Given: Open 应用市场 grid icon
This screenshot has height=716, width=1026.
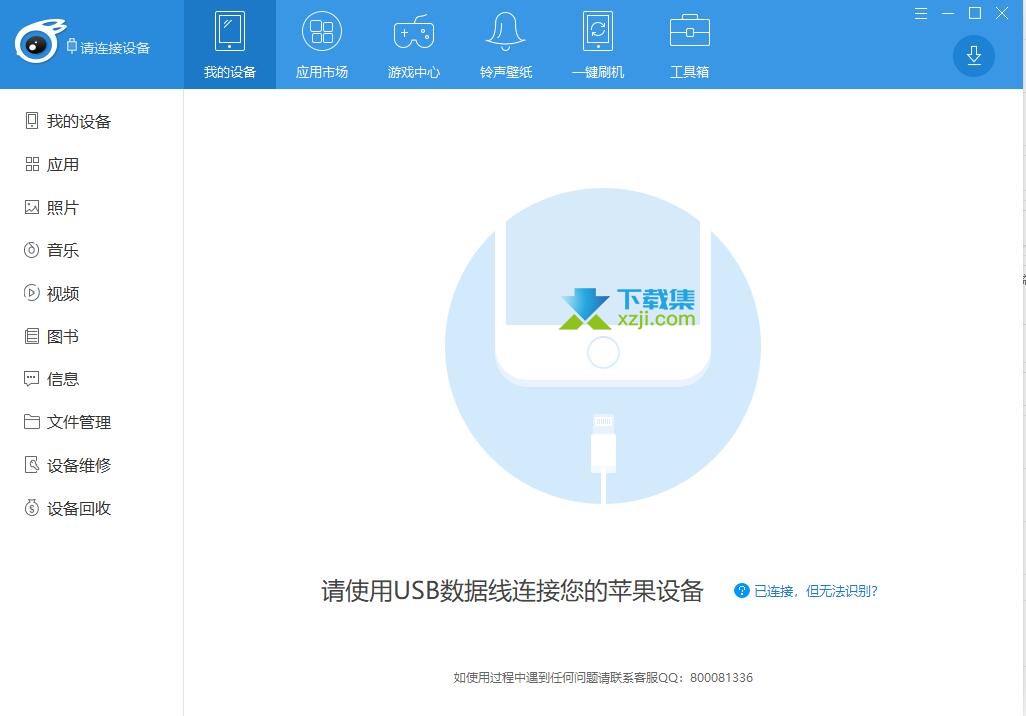Looking at the screenshot, I should click(322, 31).
